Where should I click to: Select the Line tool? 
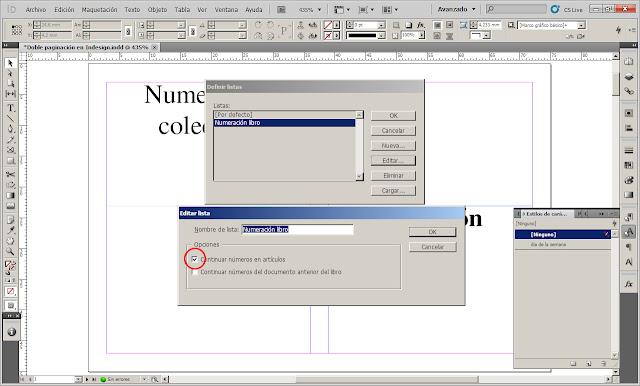11,118
